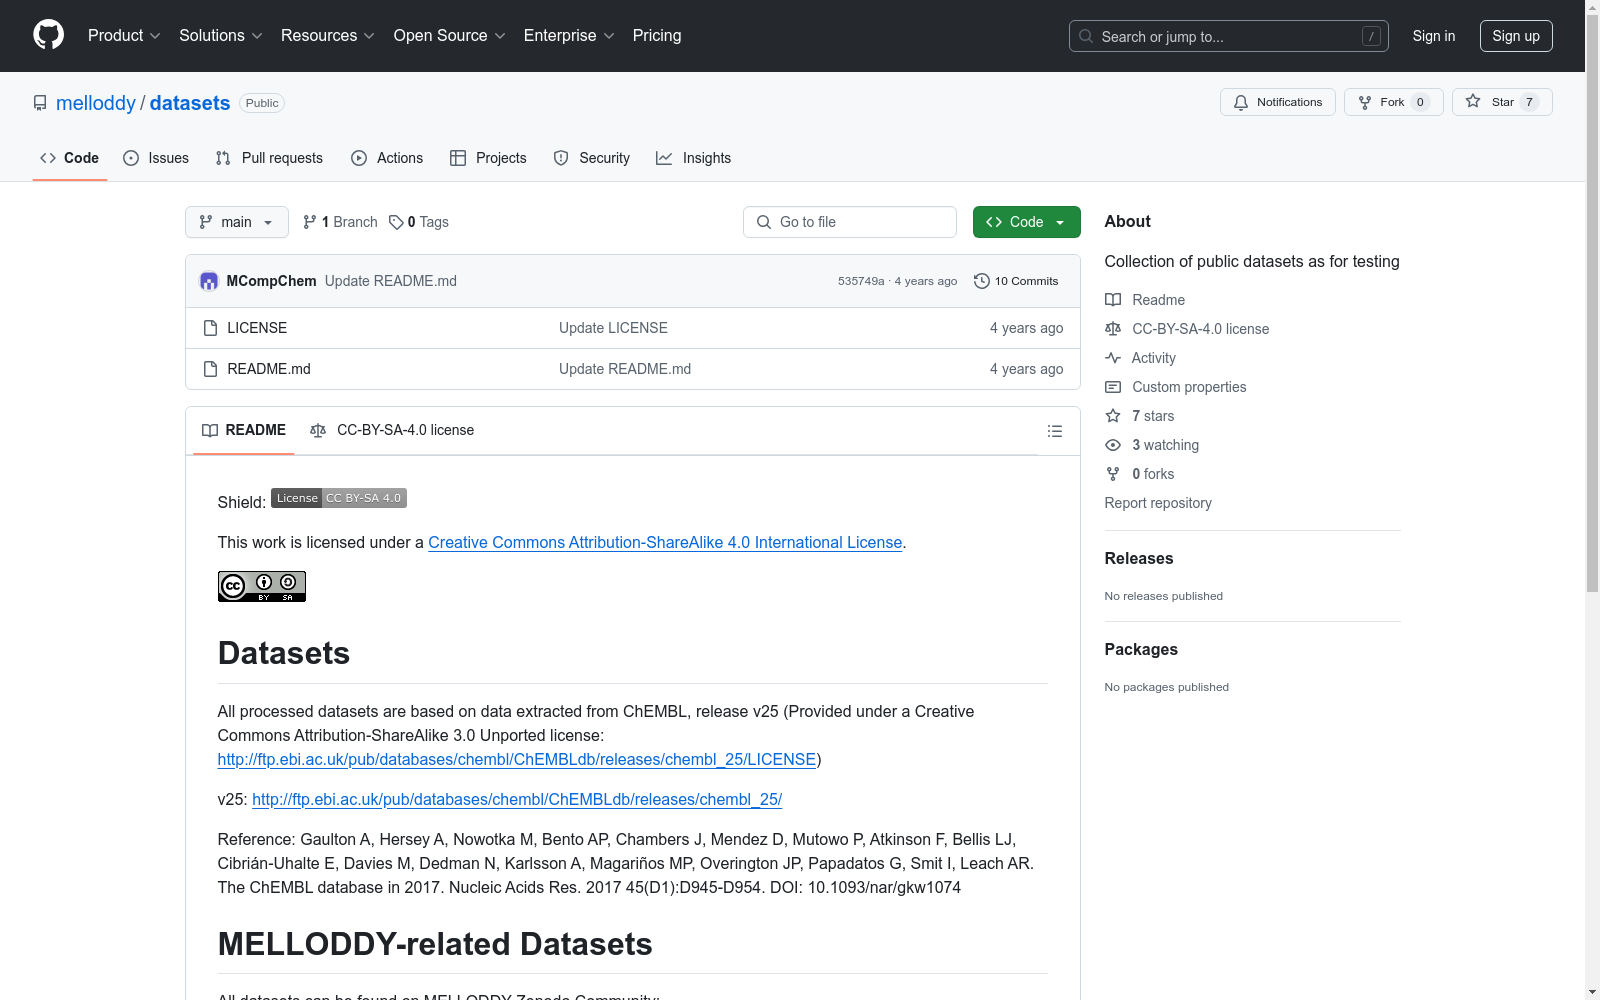The image size is (1600, 1000).
Task: Switch to the Actions tab
Action: pyautogui.click(x=387, y=158)
